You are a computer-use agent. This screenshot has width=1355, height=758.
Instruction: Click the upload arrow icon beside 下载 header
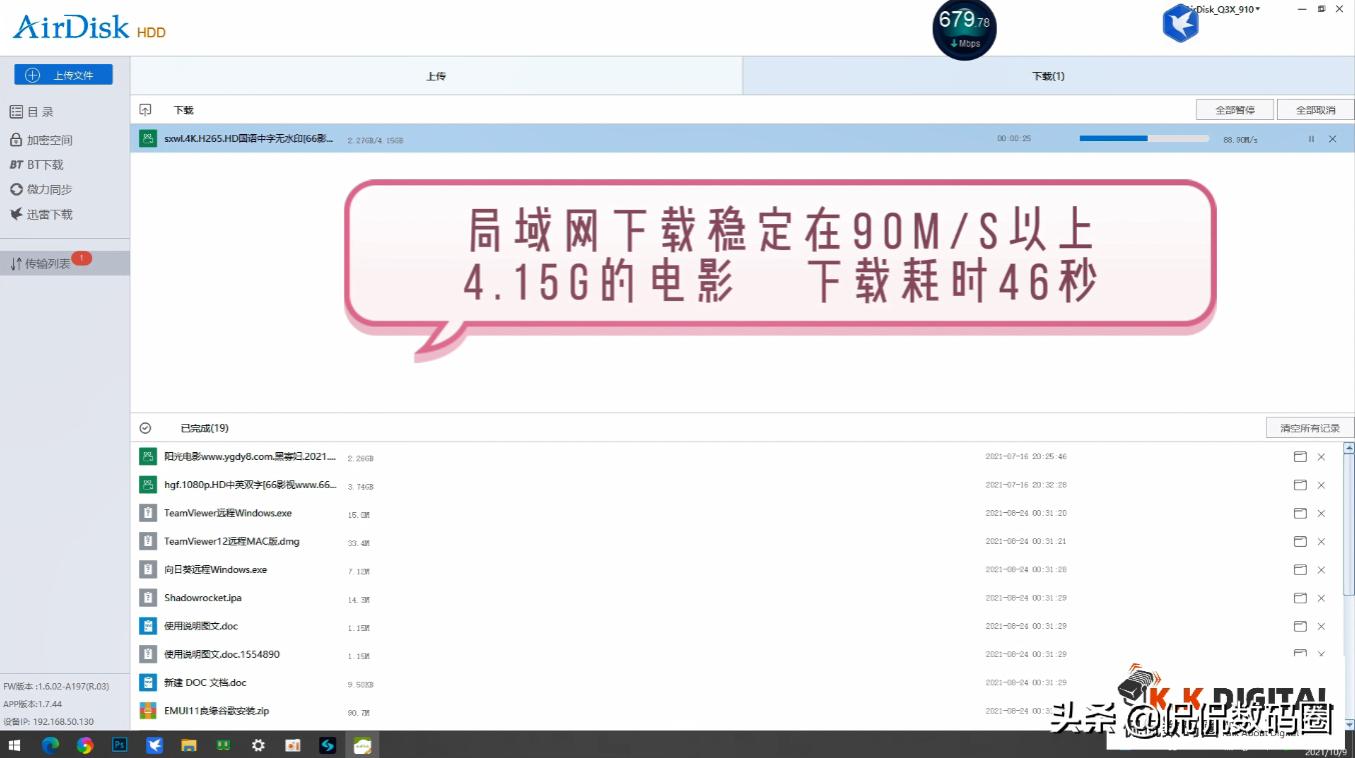tap(147, 109)
